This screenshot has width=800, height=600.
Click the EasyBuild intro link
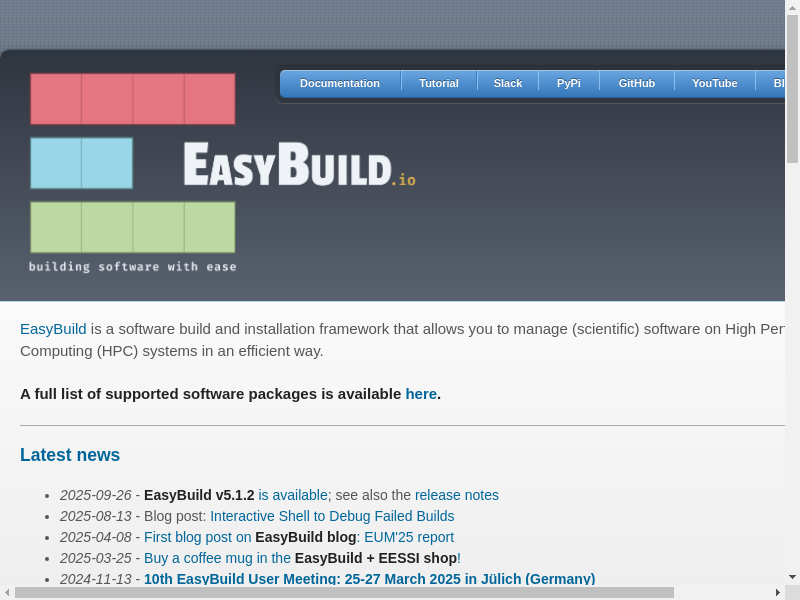(53, 329)
